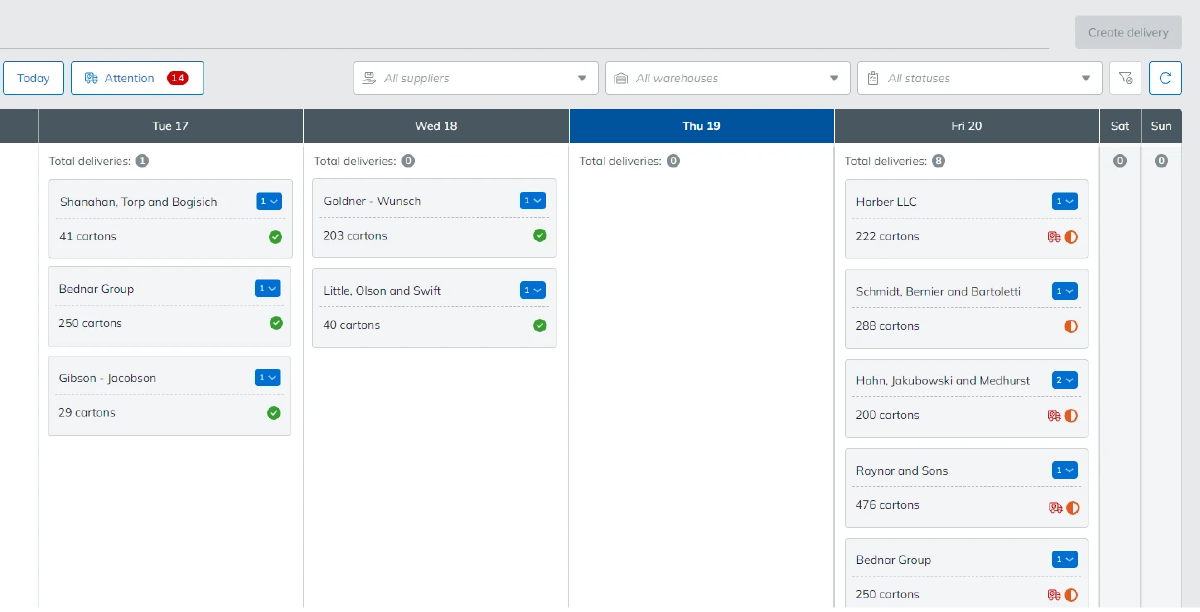The height and width of the screenshot is (612, 1200).
Task: Click the half-circle status icon on Harber LLC
Action: tap(1071, 237)
